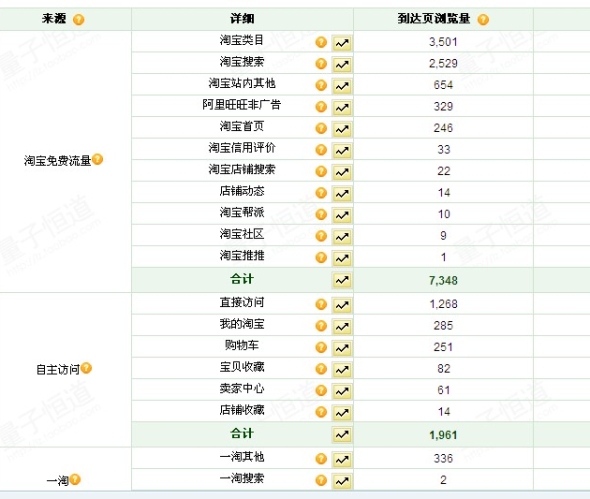The image size is (590, 499).
Task: Click the value 1,268
Action: pos(443,304)
